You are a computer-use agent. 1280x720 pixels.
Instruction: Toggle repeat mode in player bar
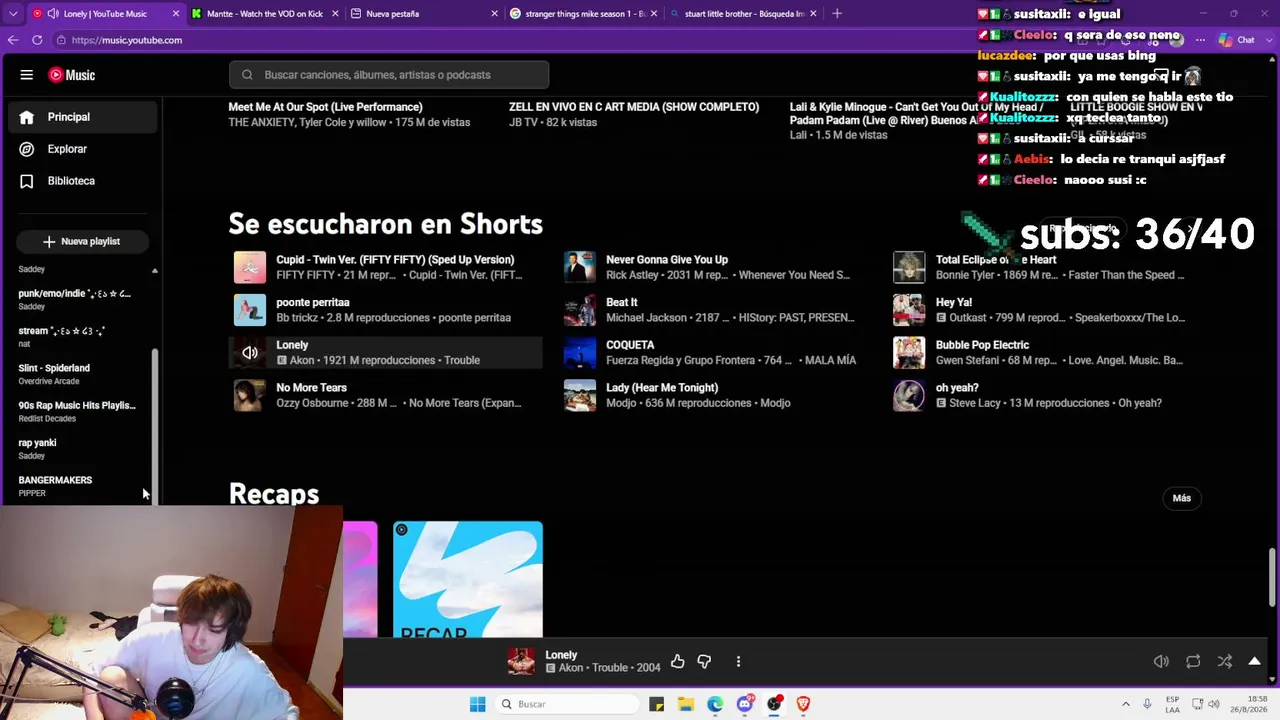[1193, 661]
